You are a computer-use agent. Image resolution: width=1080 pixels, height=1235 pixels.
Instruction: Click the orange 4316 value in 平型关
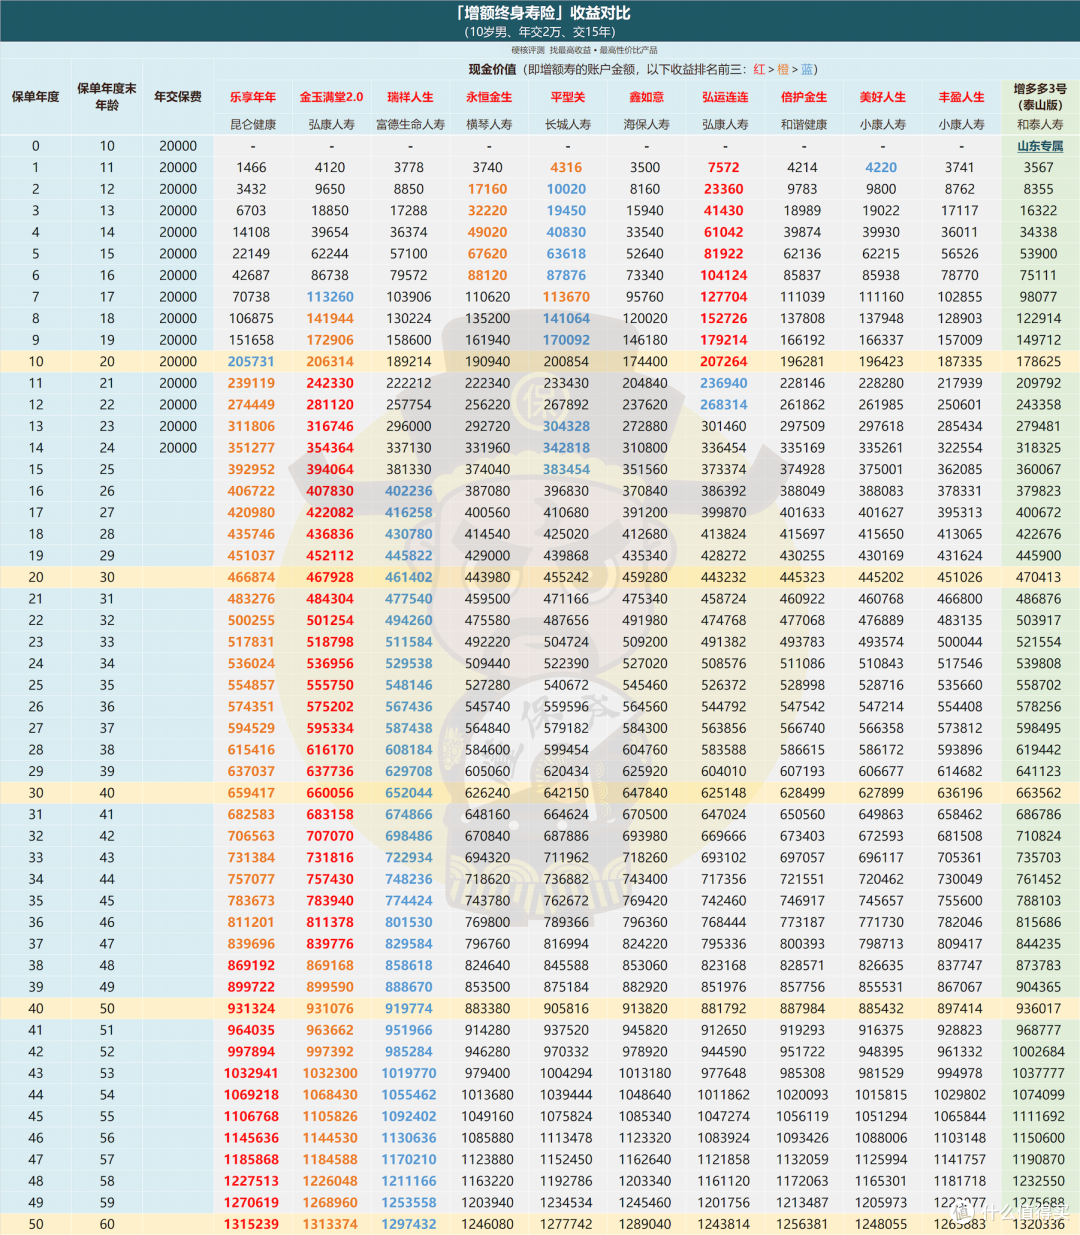click(x=566, y=168)
